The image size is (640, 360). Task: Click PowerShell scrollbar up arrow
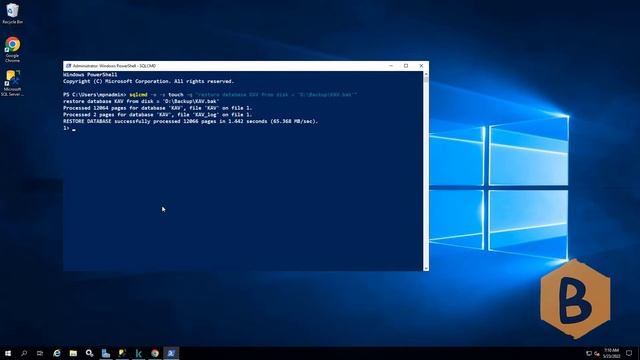[x=426, y=74]
